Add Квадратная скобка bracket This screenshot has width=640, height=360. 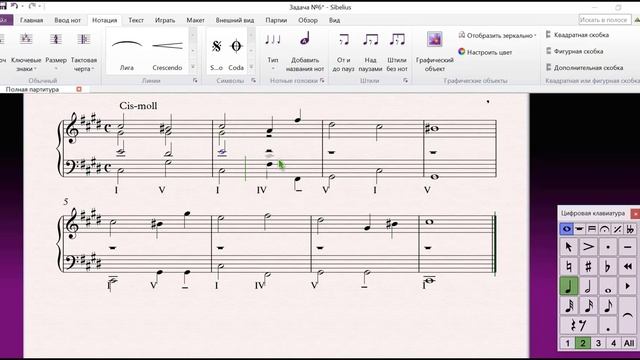click(577, 35)
